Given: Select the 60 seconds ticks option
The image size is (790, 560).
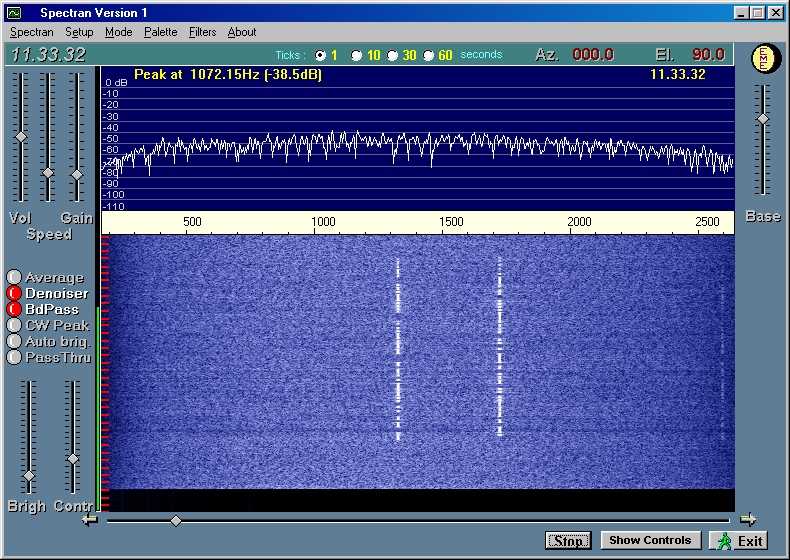Looking at the screenshot, I should pos(429,55).
